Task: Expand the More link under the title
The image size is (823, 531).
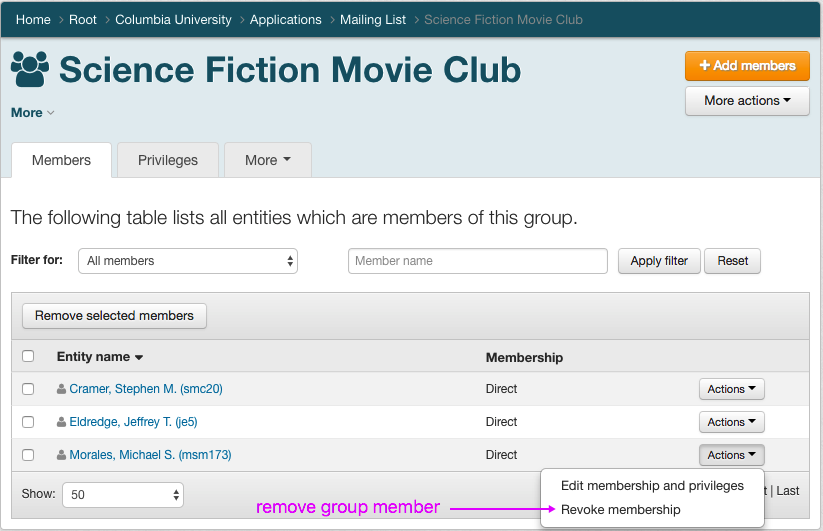Action: (33, 113)
